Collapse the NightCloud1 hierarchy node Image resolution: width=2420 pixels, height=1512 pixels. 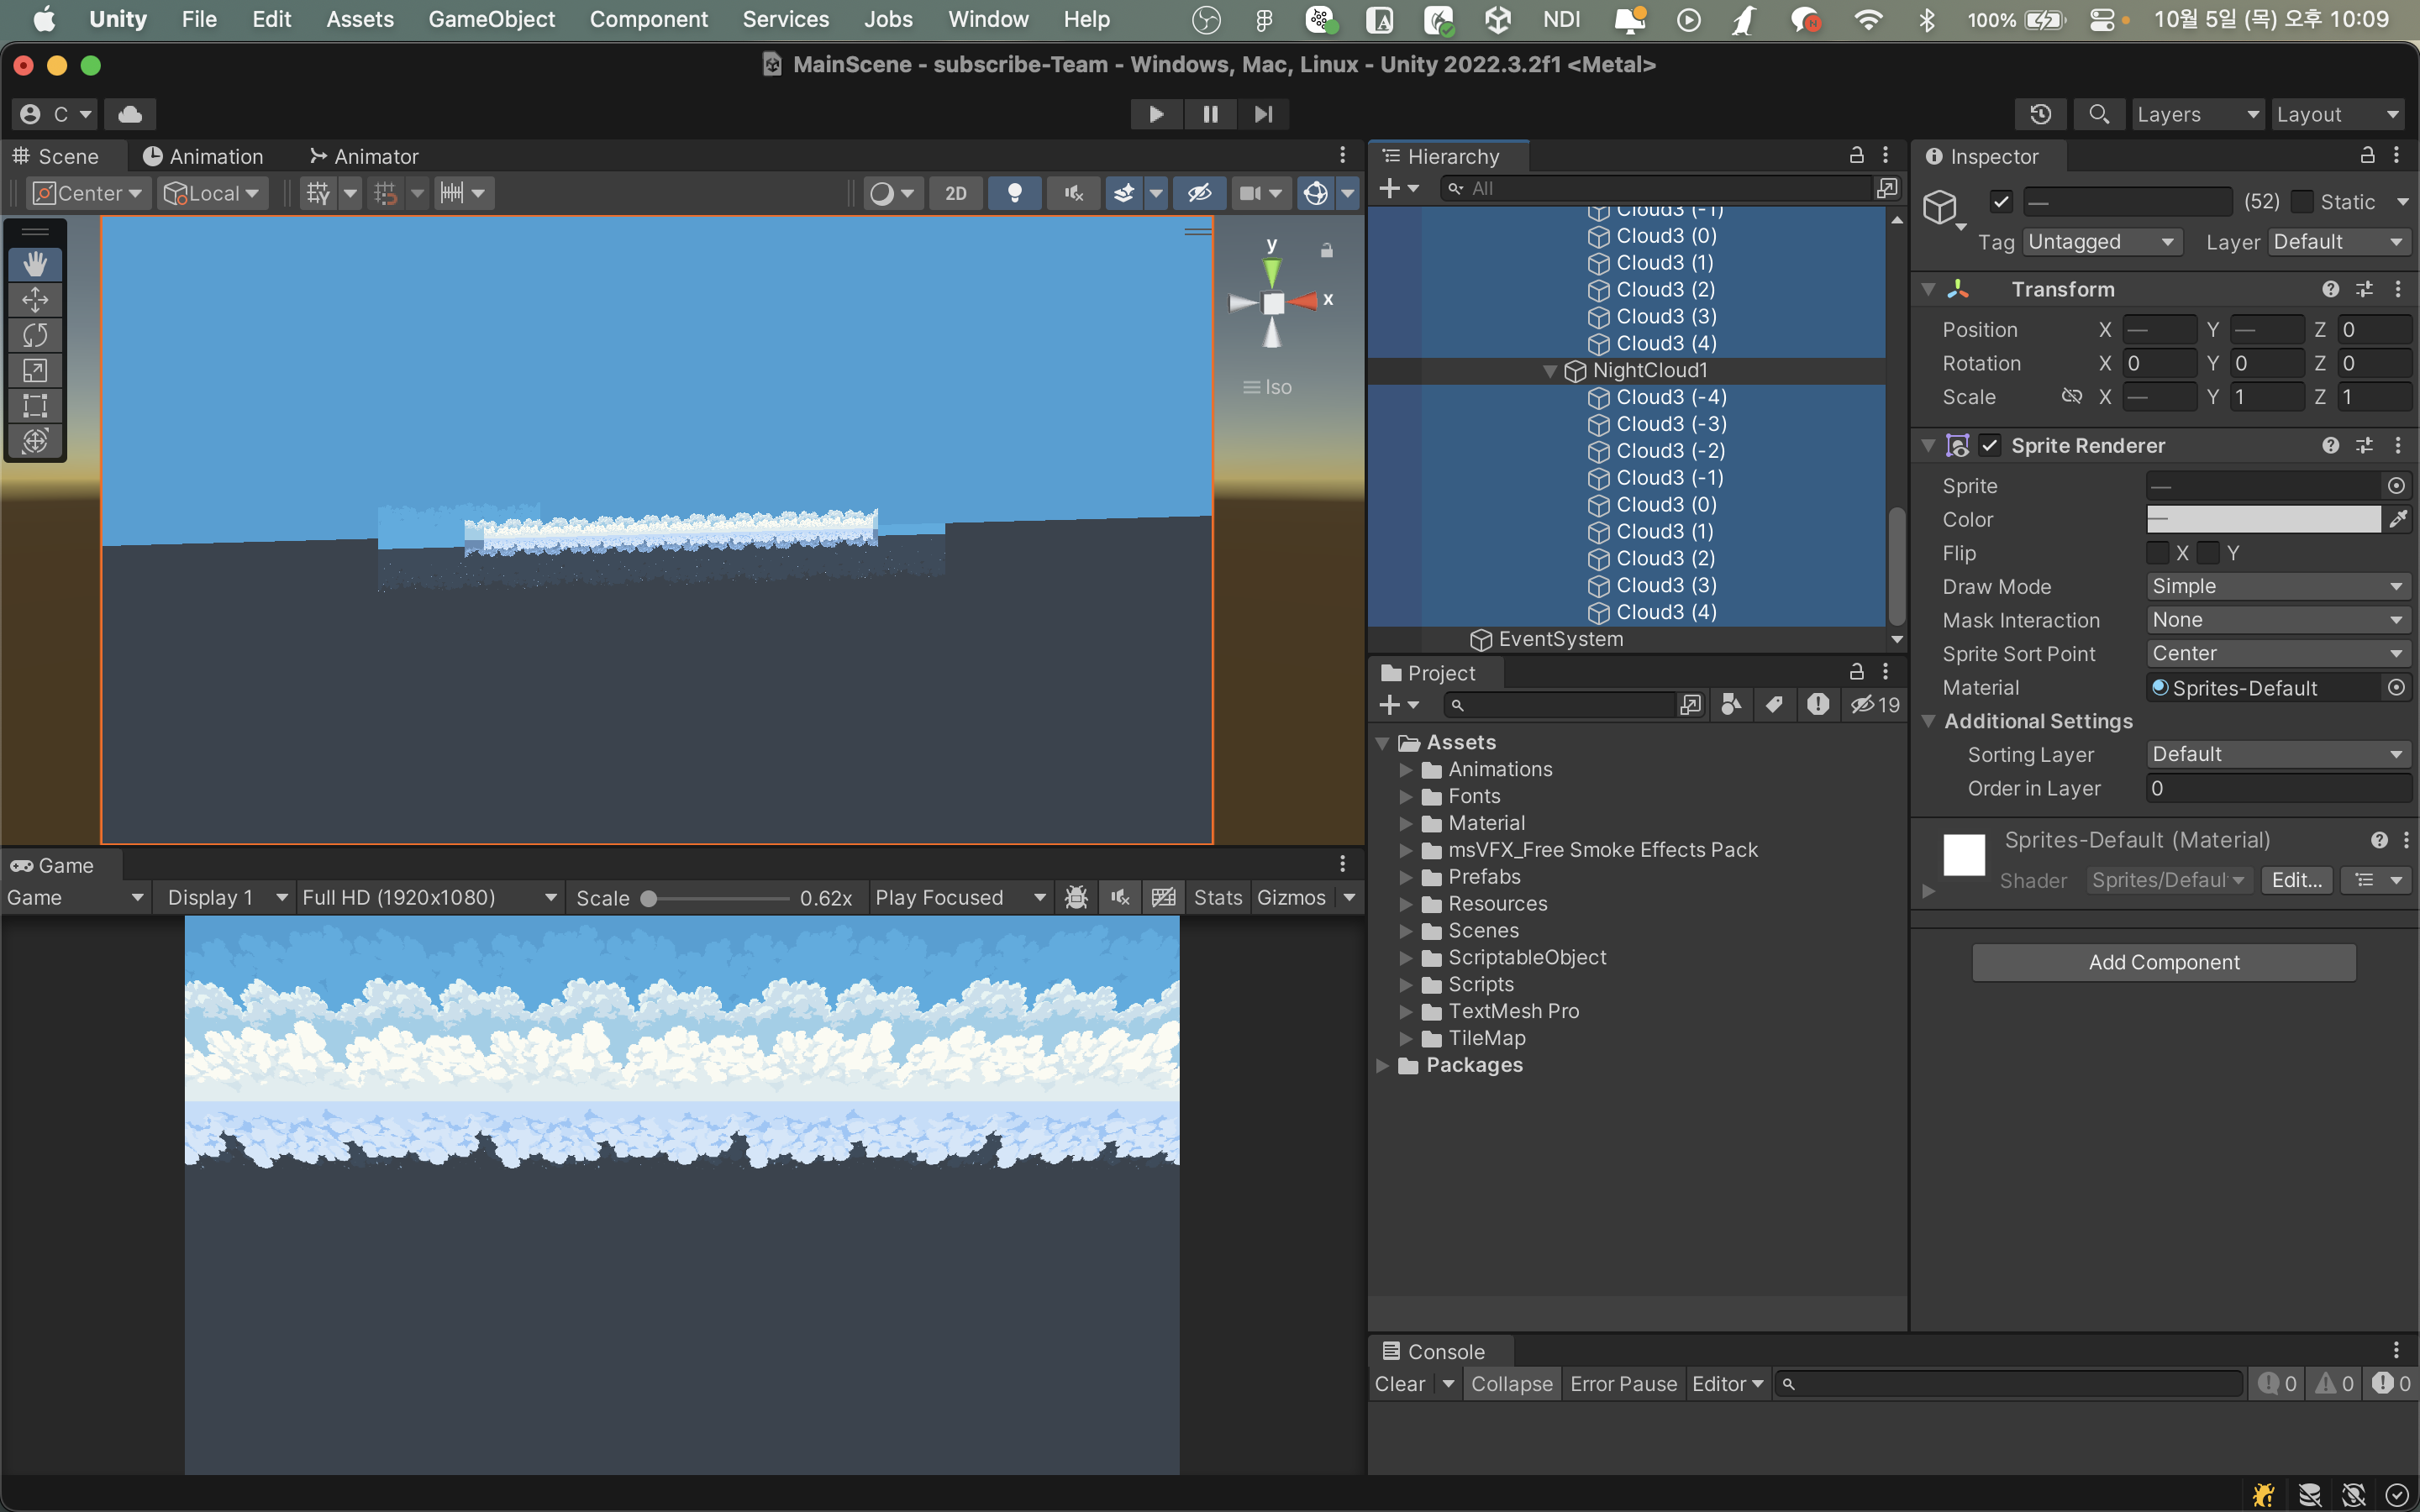coord(1550,371)
